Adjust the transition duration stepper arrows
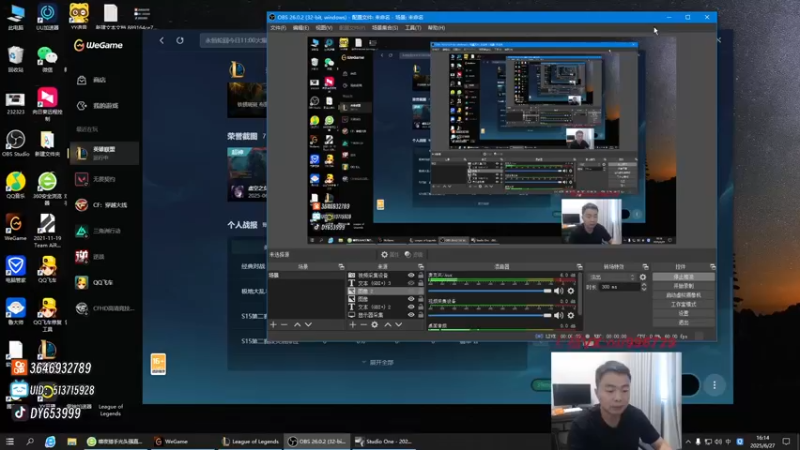The height and width of the screenshot is (450, 800). (x=644, y=287)
